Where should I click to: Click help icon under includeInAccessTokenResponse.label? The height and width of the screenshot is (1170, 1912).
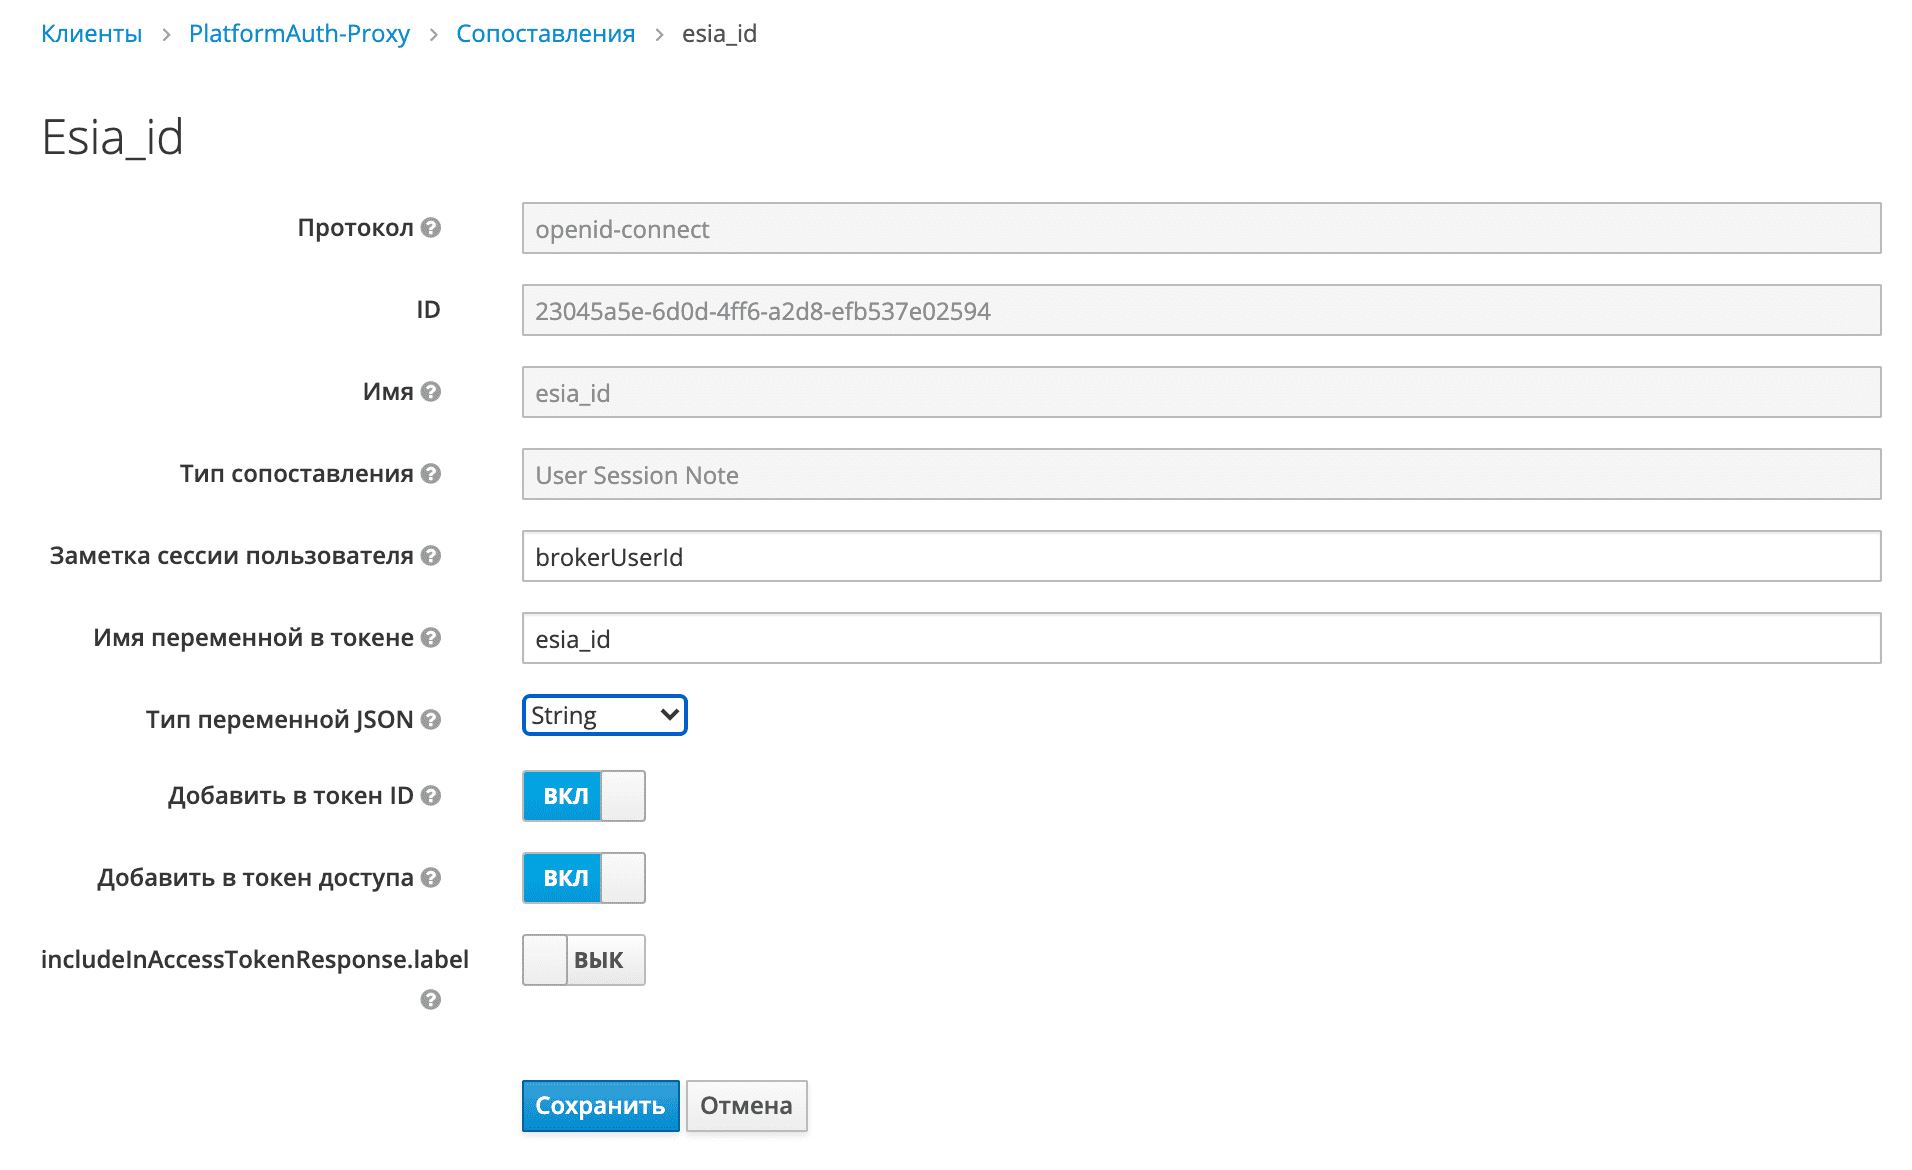coord(430,999)
